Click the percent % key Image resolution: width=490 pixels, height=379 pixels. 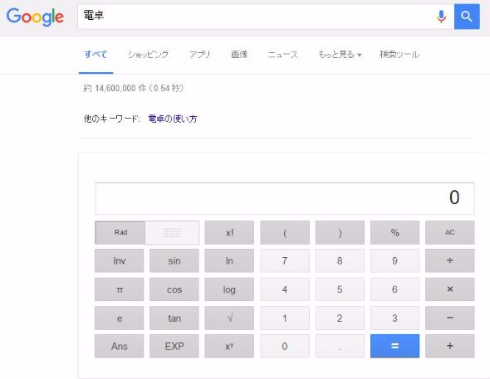click(x=395, y=232)
